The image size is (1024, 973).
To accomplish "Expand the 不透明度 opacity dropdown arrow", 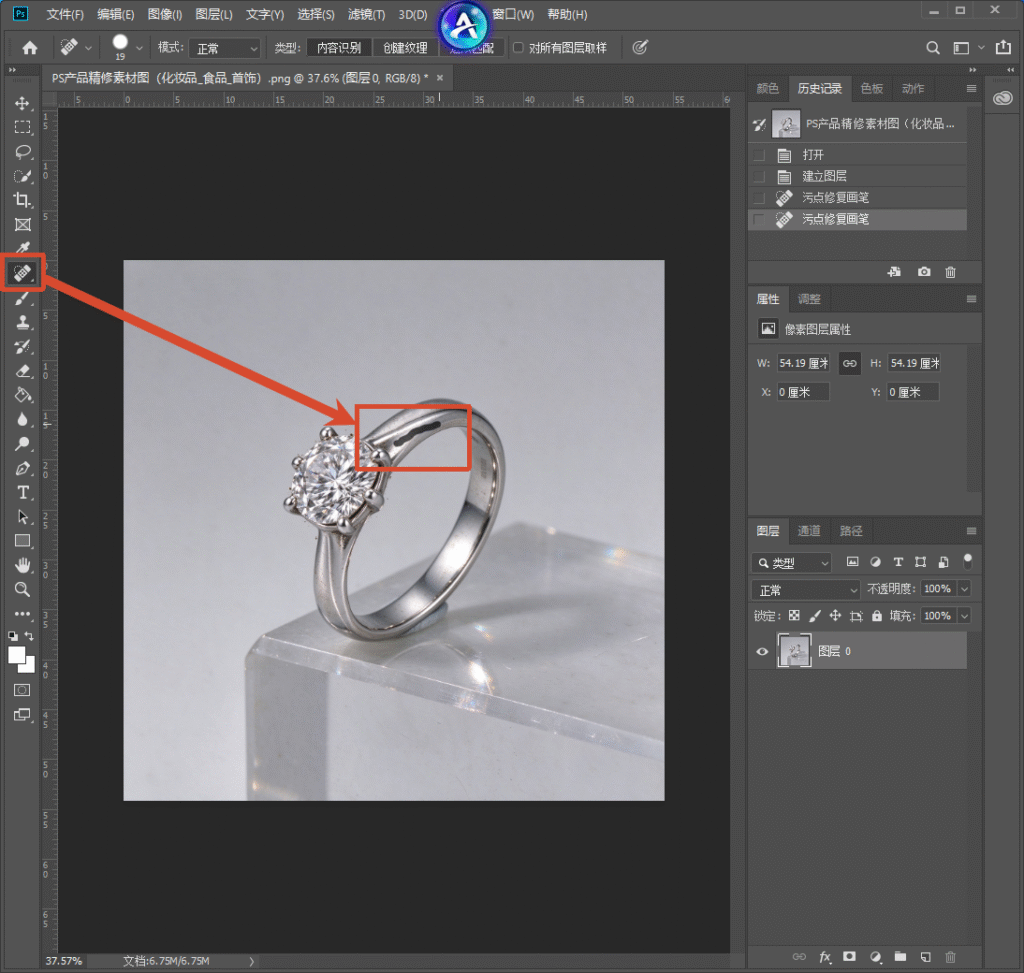I will (964, 589).
